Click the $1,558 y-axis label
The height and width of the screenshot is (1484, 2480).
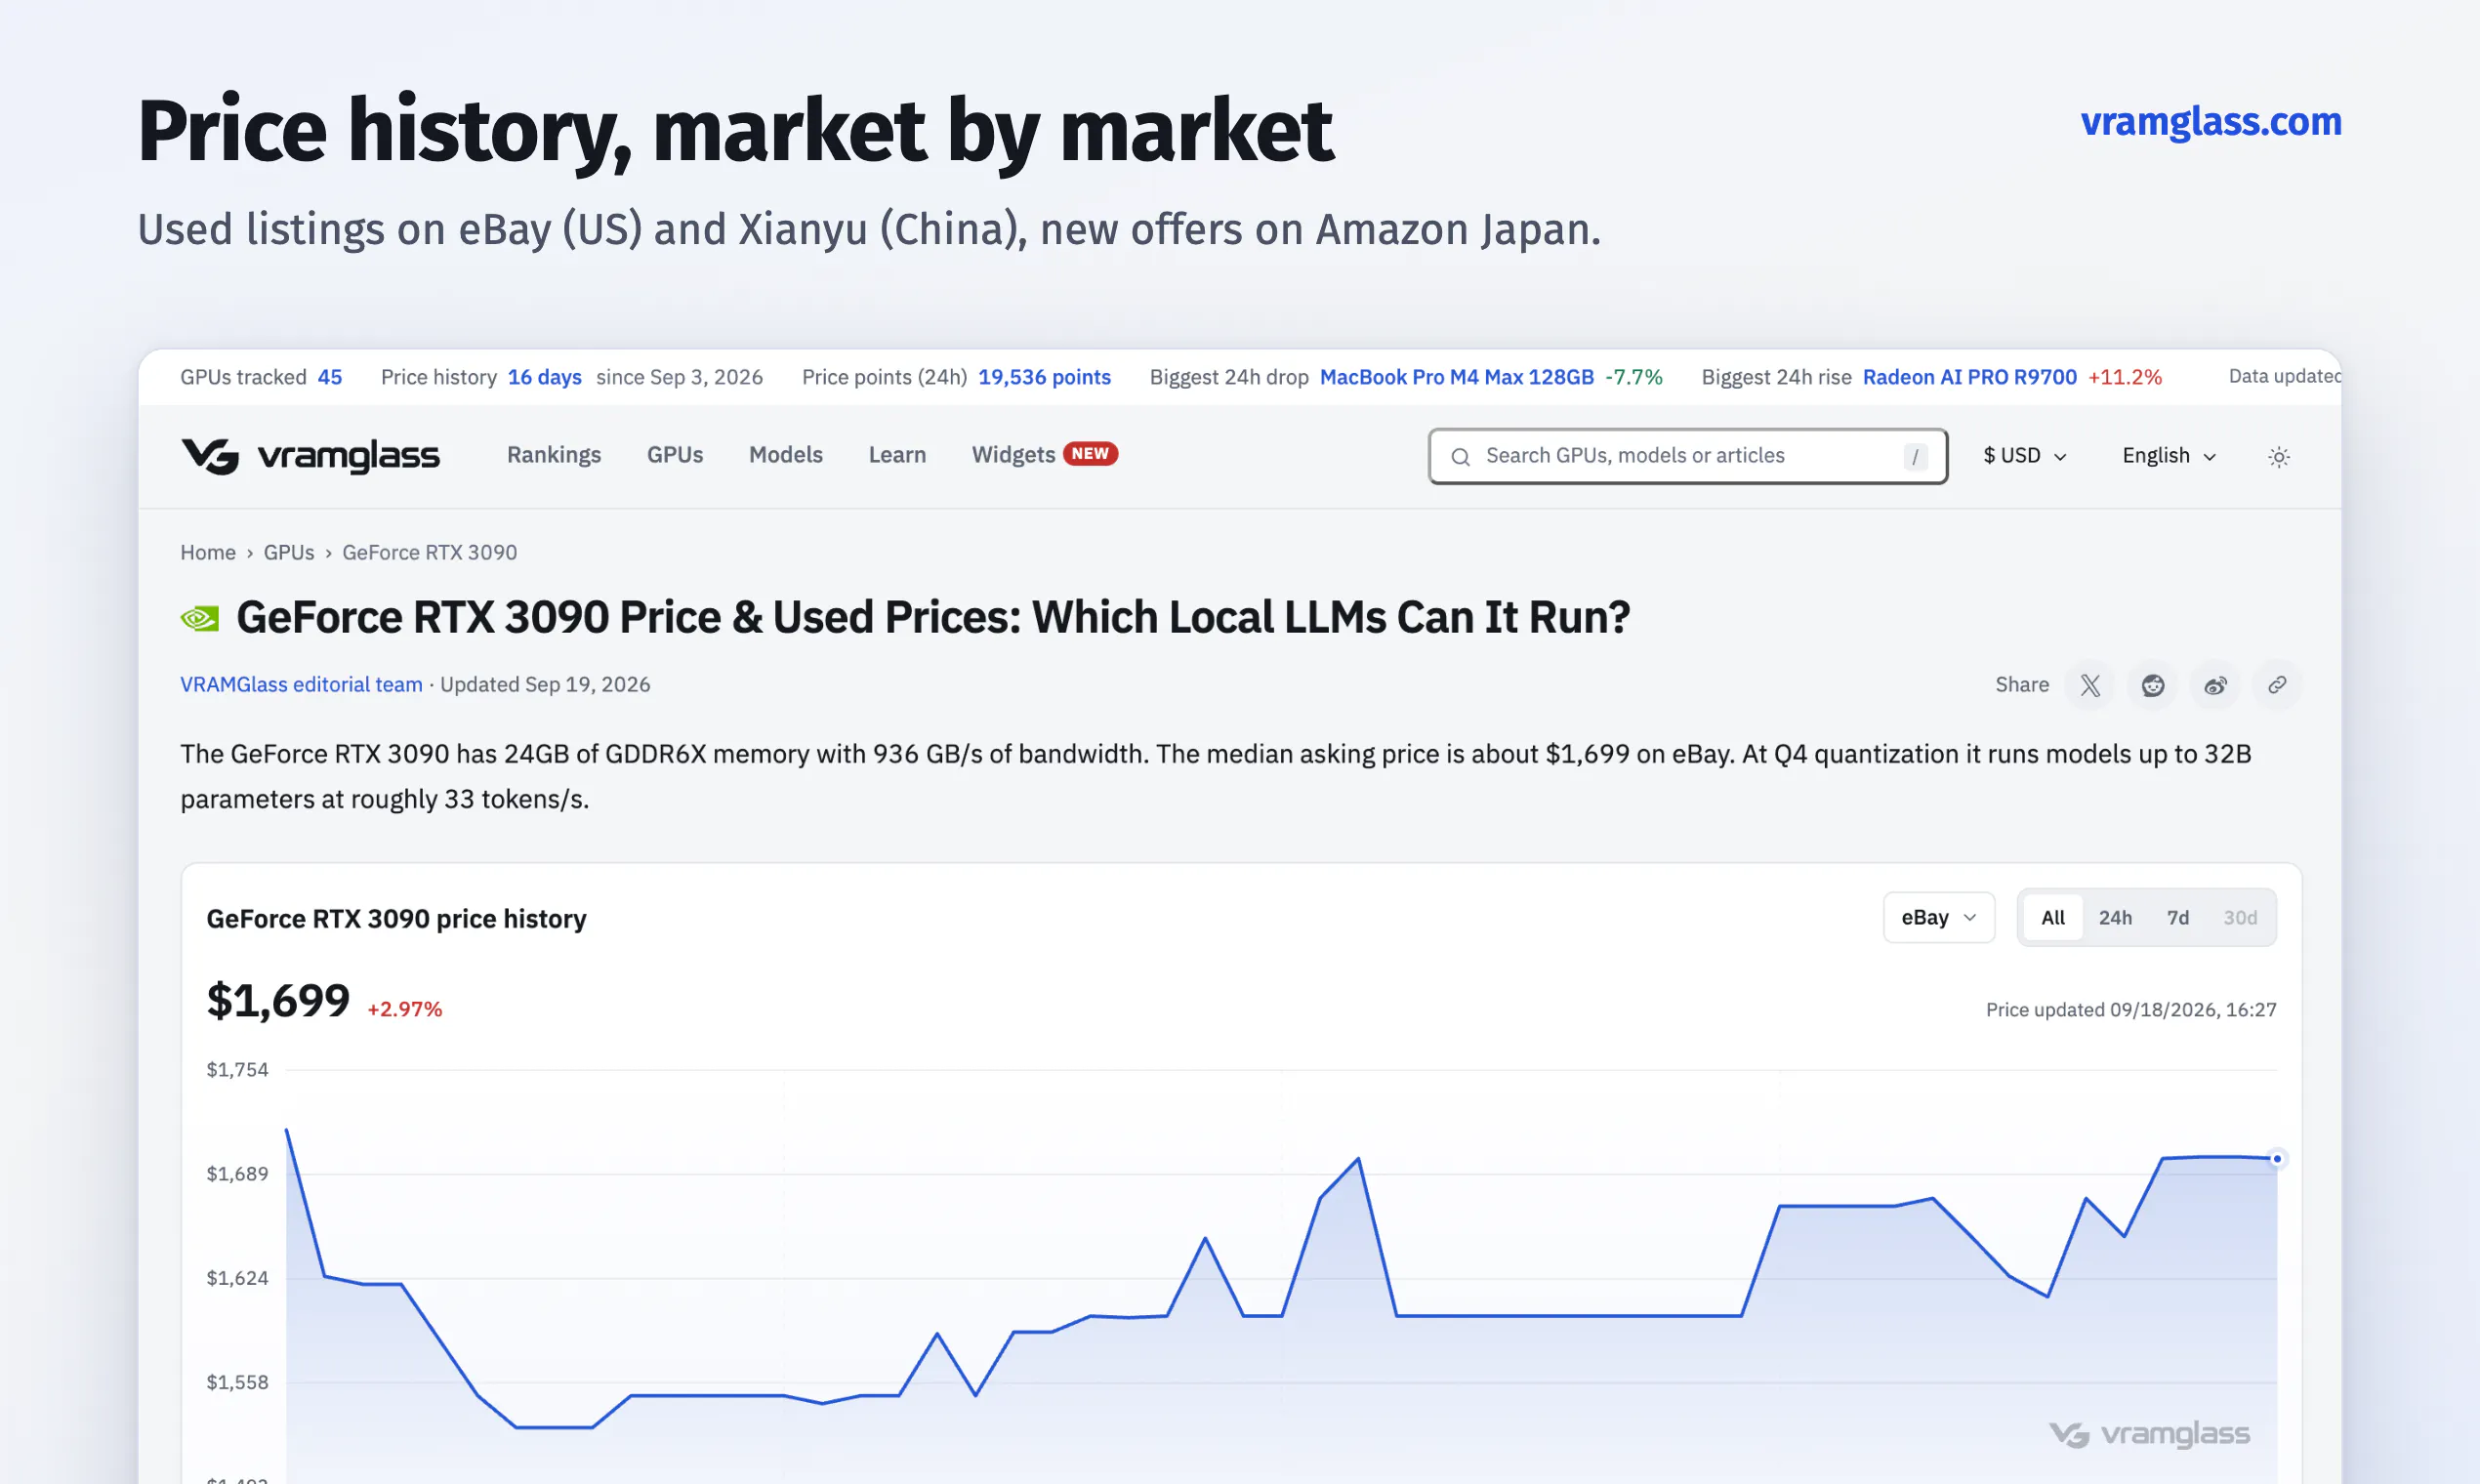tap(237, 1383)
